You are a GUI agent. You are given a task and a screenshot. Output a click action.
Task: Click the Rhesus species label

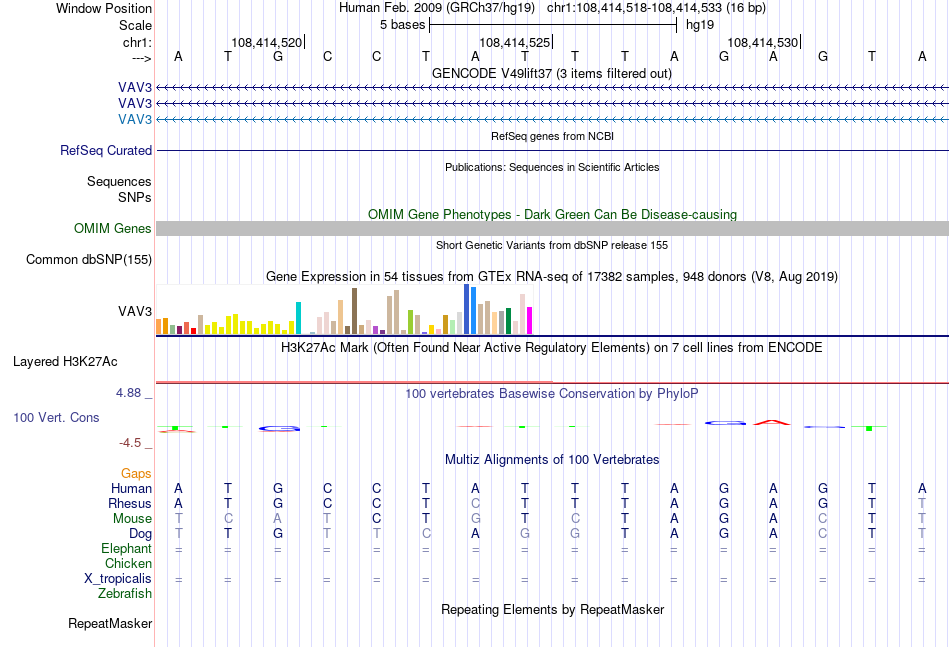[x=130, y=504]
